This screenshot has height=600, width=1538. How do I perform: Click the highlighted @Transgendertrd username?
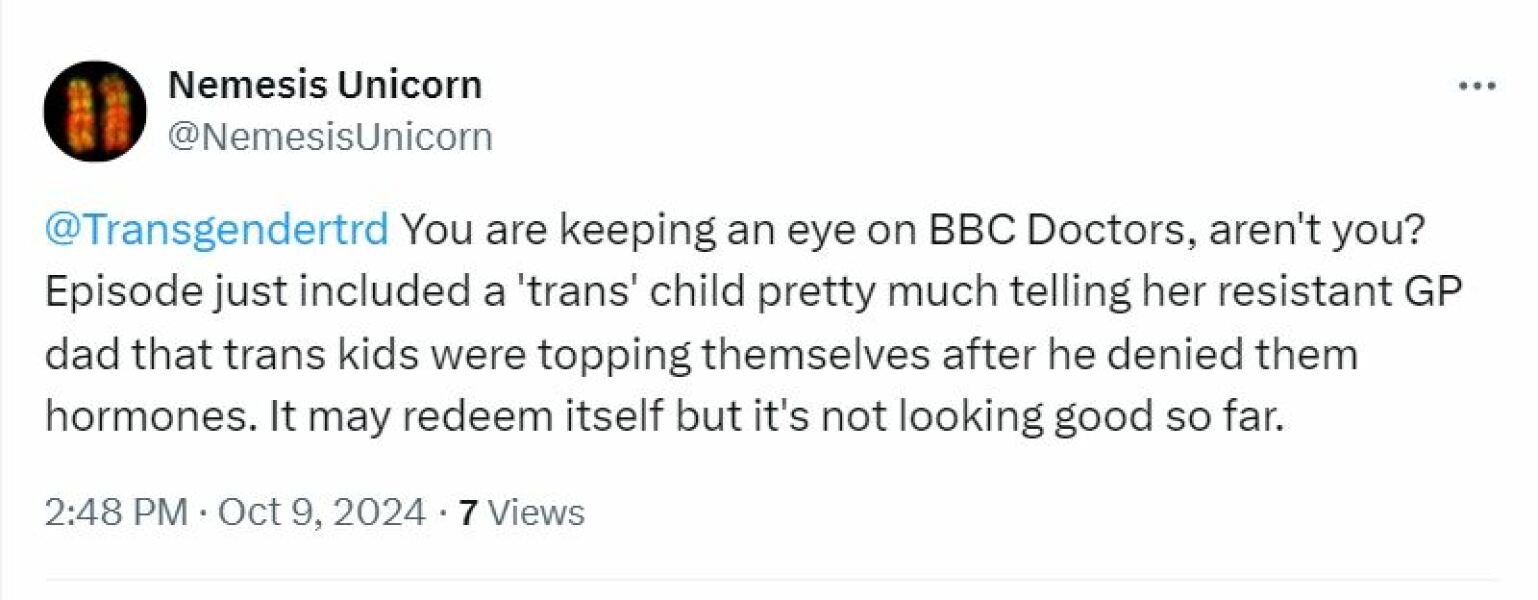point(211,231)
